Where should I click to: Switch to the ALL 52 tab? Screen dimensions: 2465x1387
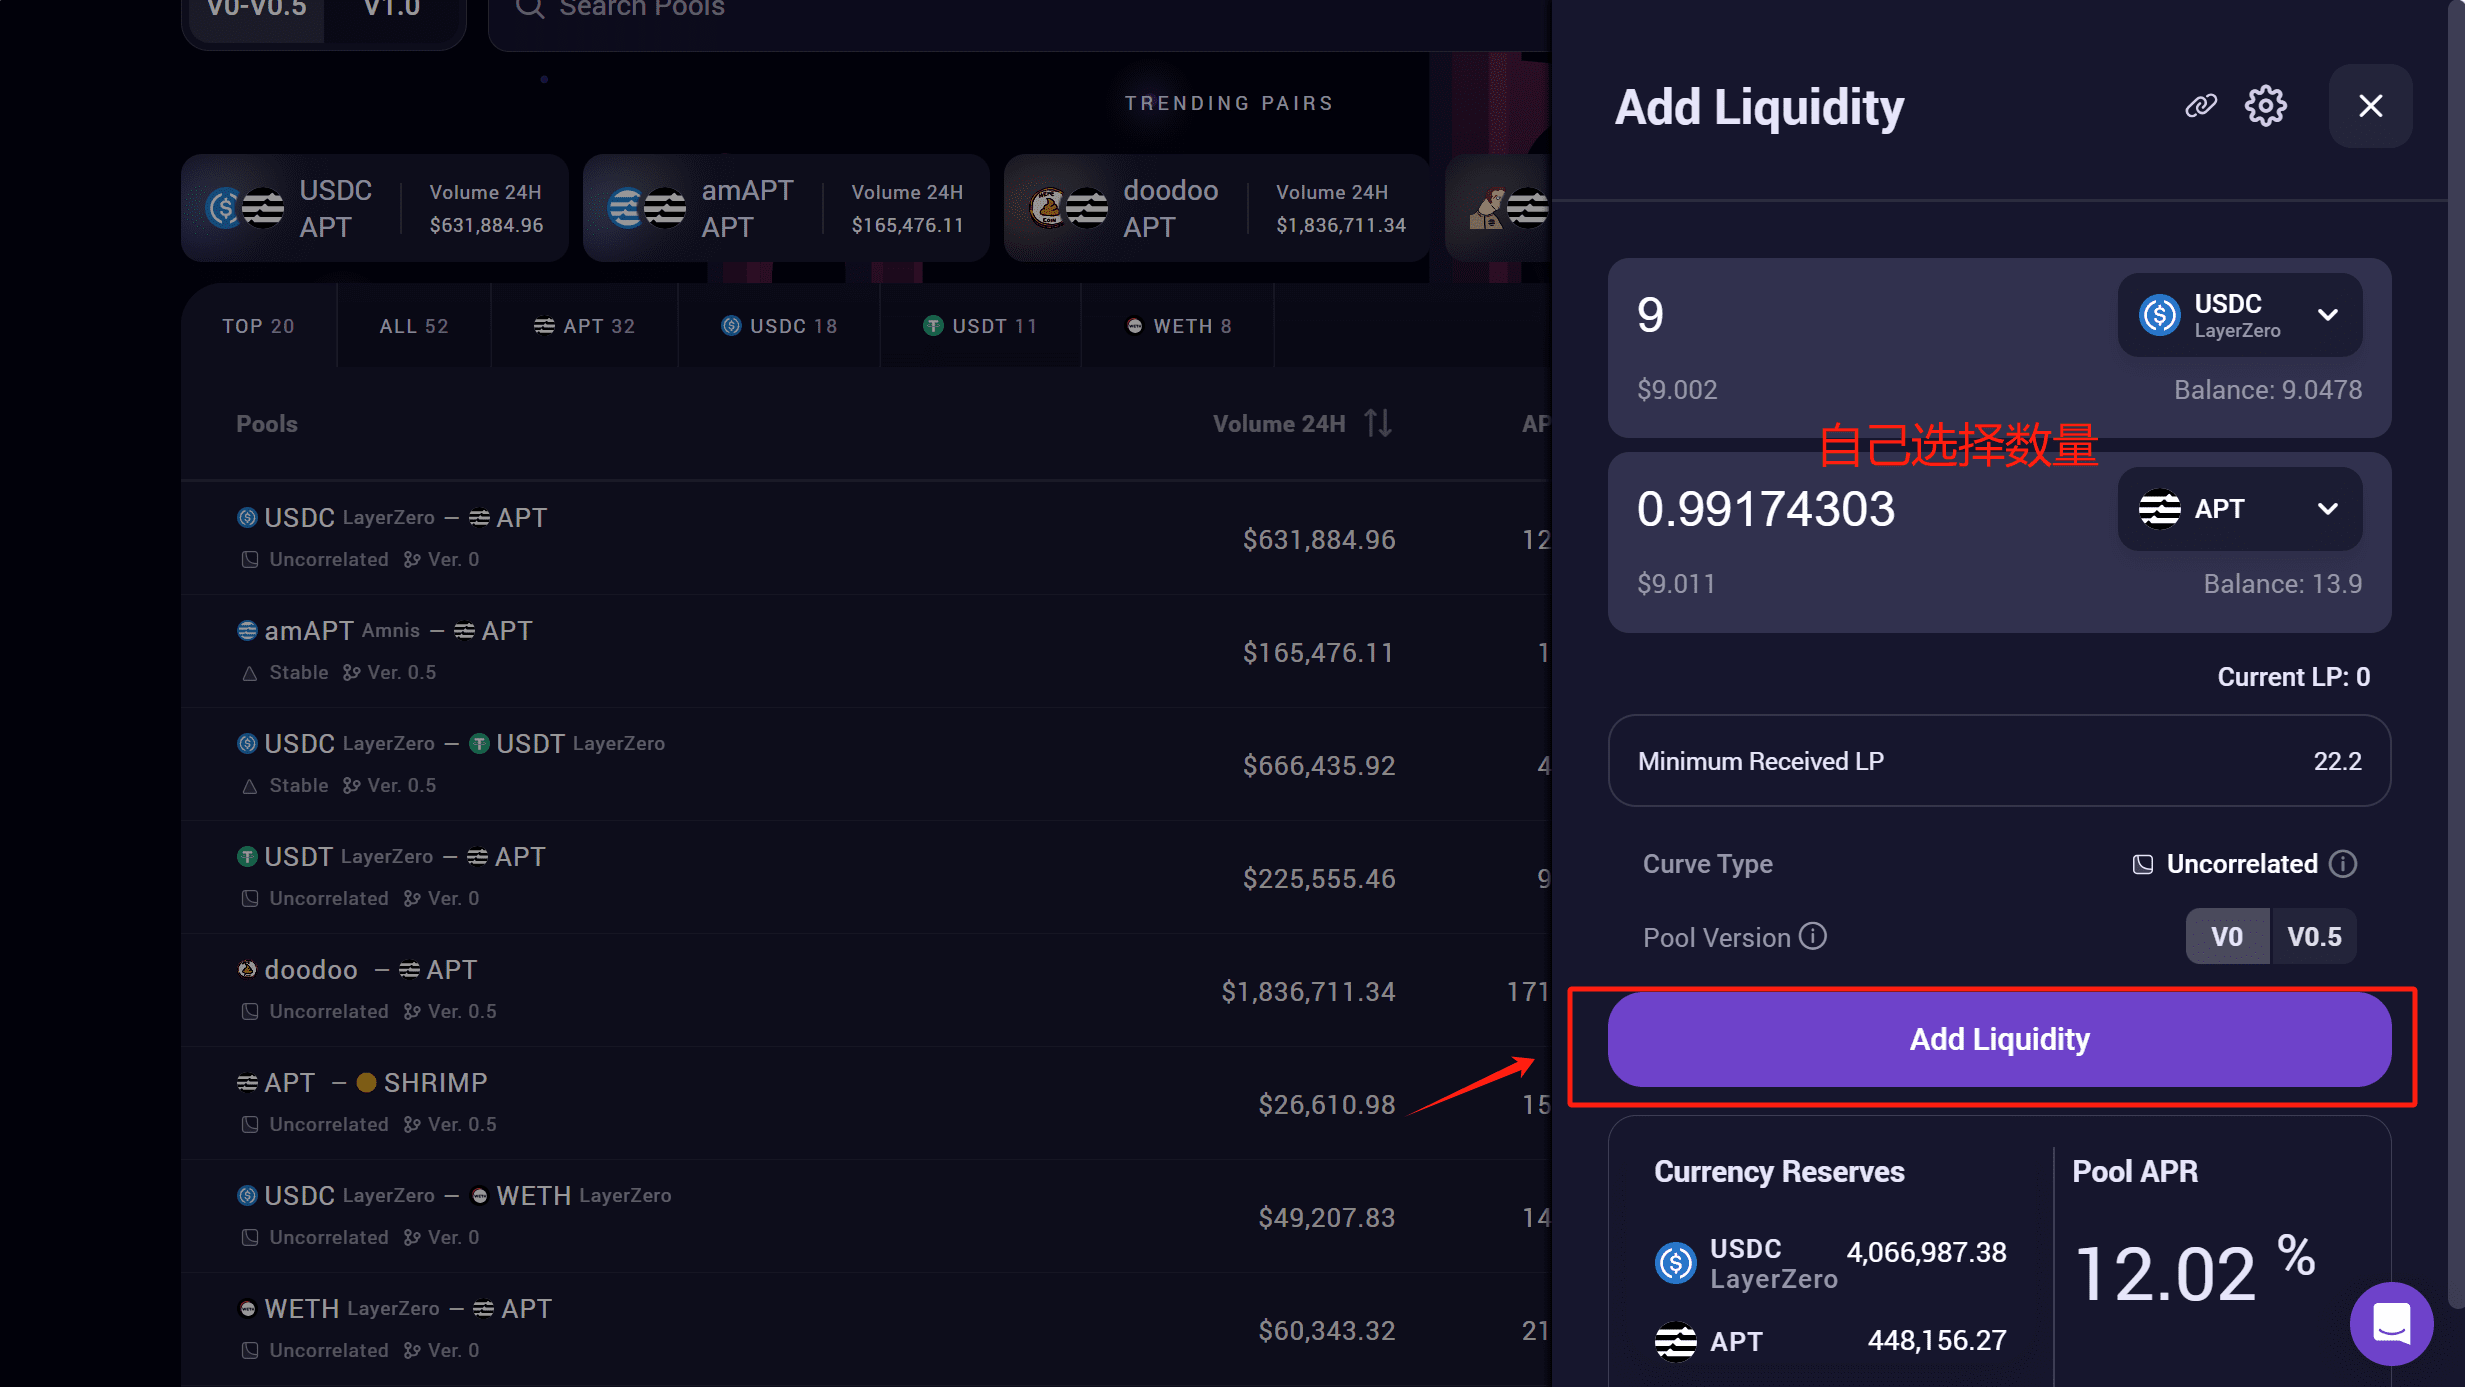[x=413, y=325]
